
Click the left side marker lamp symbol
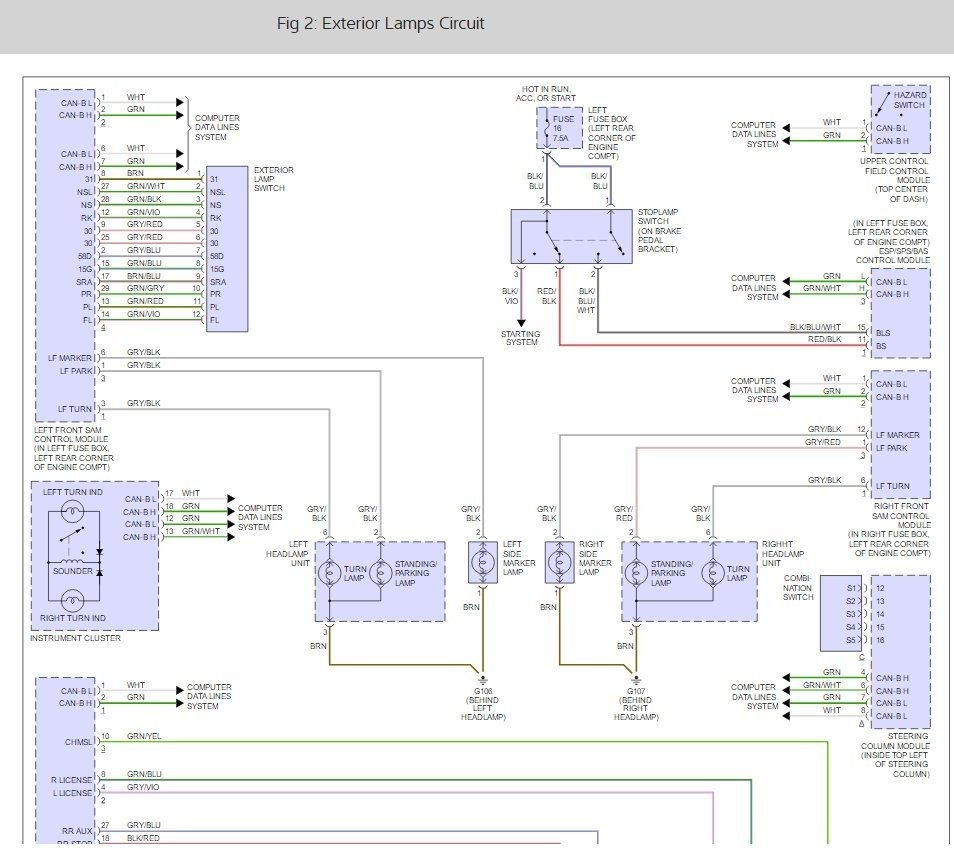484,567
